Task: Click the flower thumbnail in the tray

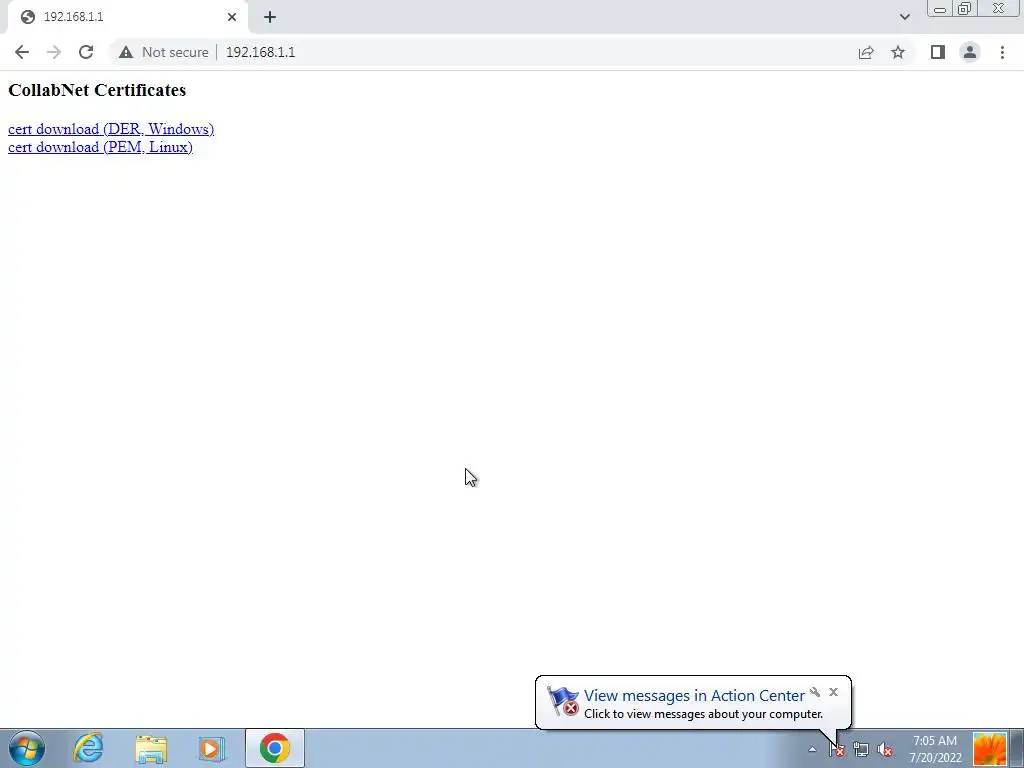Action: point(990,748)
